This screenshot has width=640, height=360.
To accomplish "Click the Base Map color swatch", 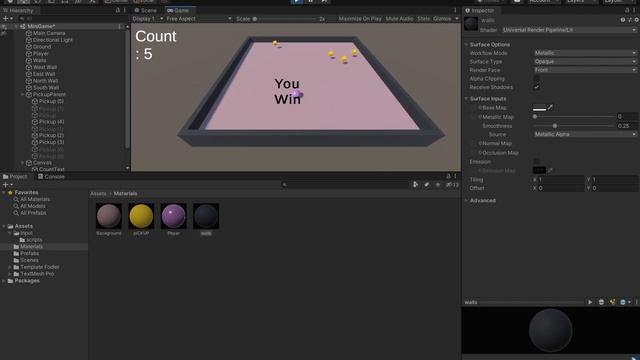I will pos(539,107).
